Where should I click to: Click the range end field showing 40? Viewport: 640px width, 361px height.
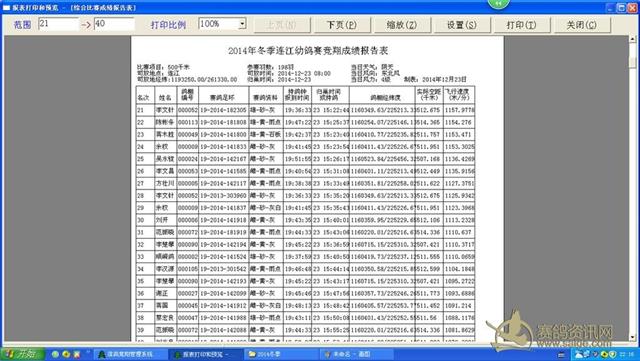[114, 24]
